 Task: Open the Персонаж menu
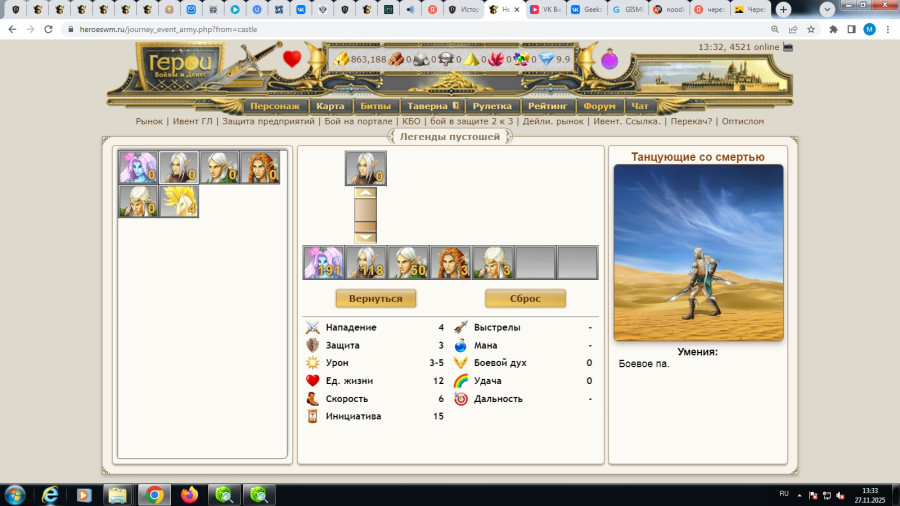tap(275, 106)
